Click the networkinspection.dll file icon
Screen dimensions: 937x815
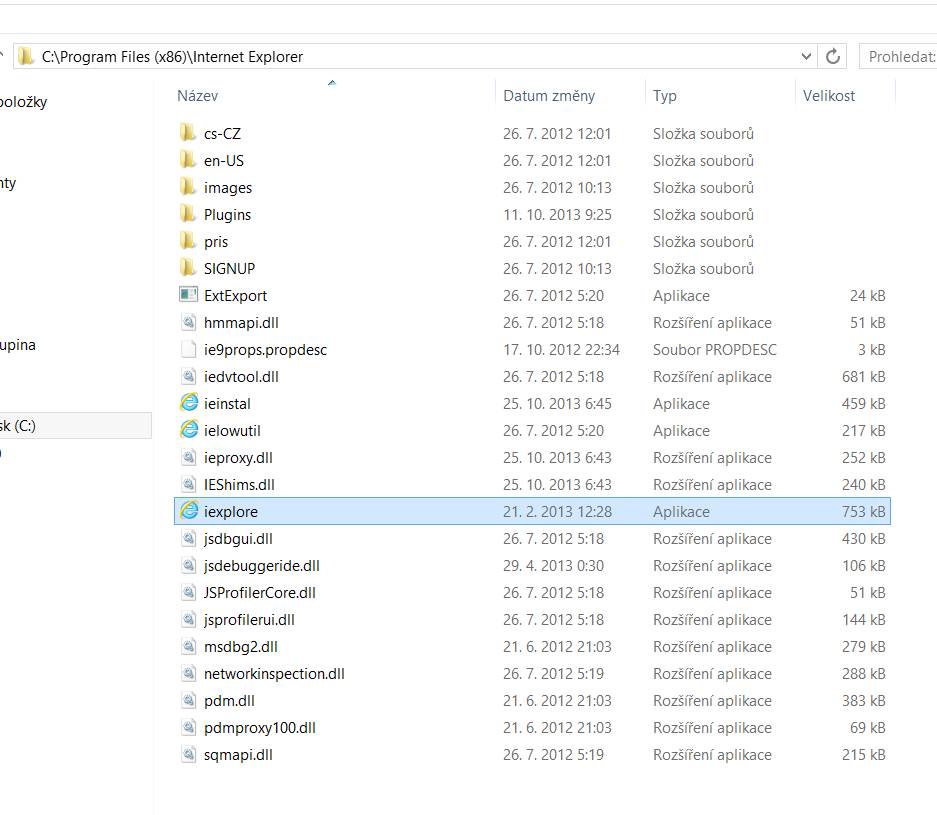tap(188, 673)
